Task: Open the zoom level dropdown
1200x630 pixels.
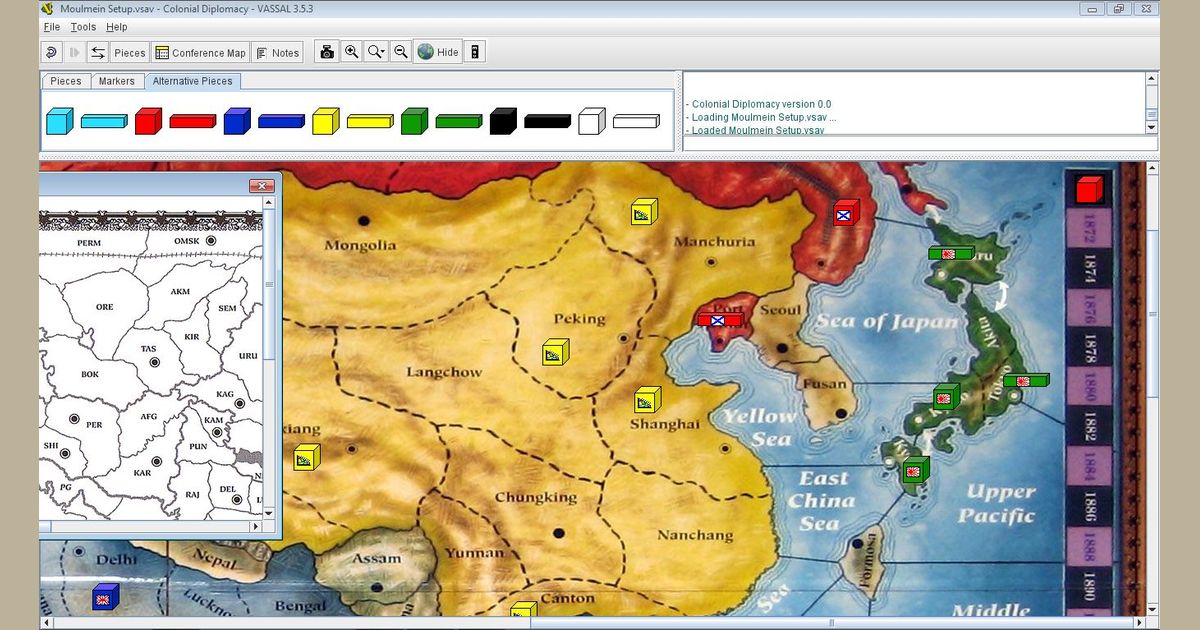Action: (376, 52)
